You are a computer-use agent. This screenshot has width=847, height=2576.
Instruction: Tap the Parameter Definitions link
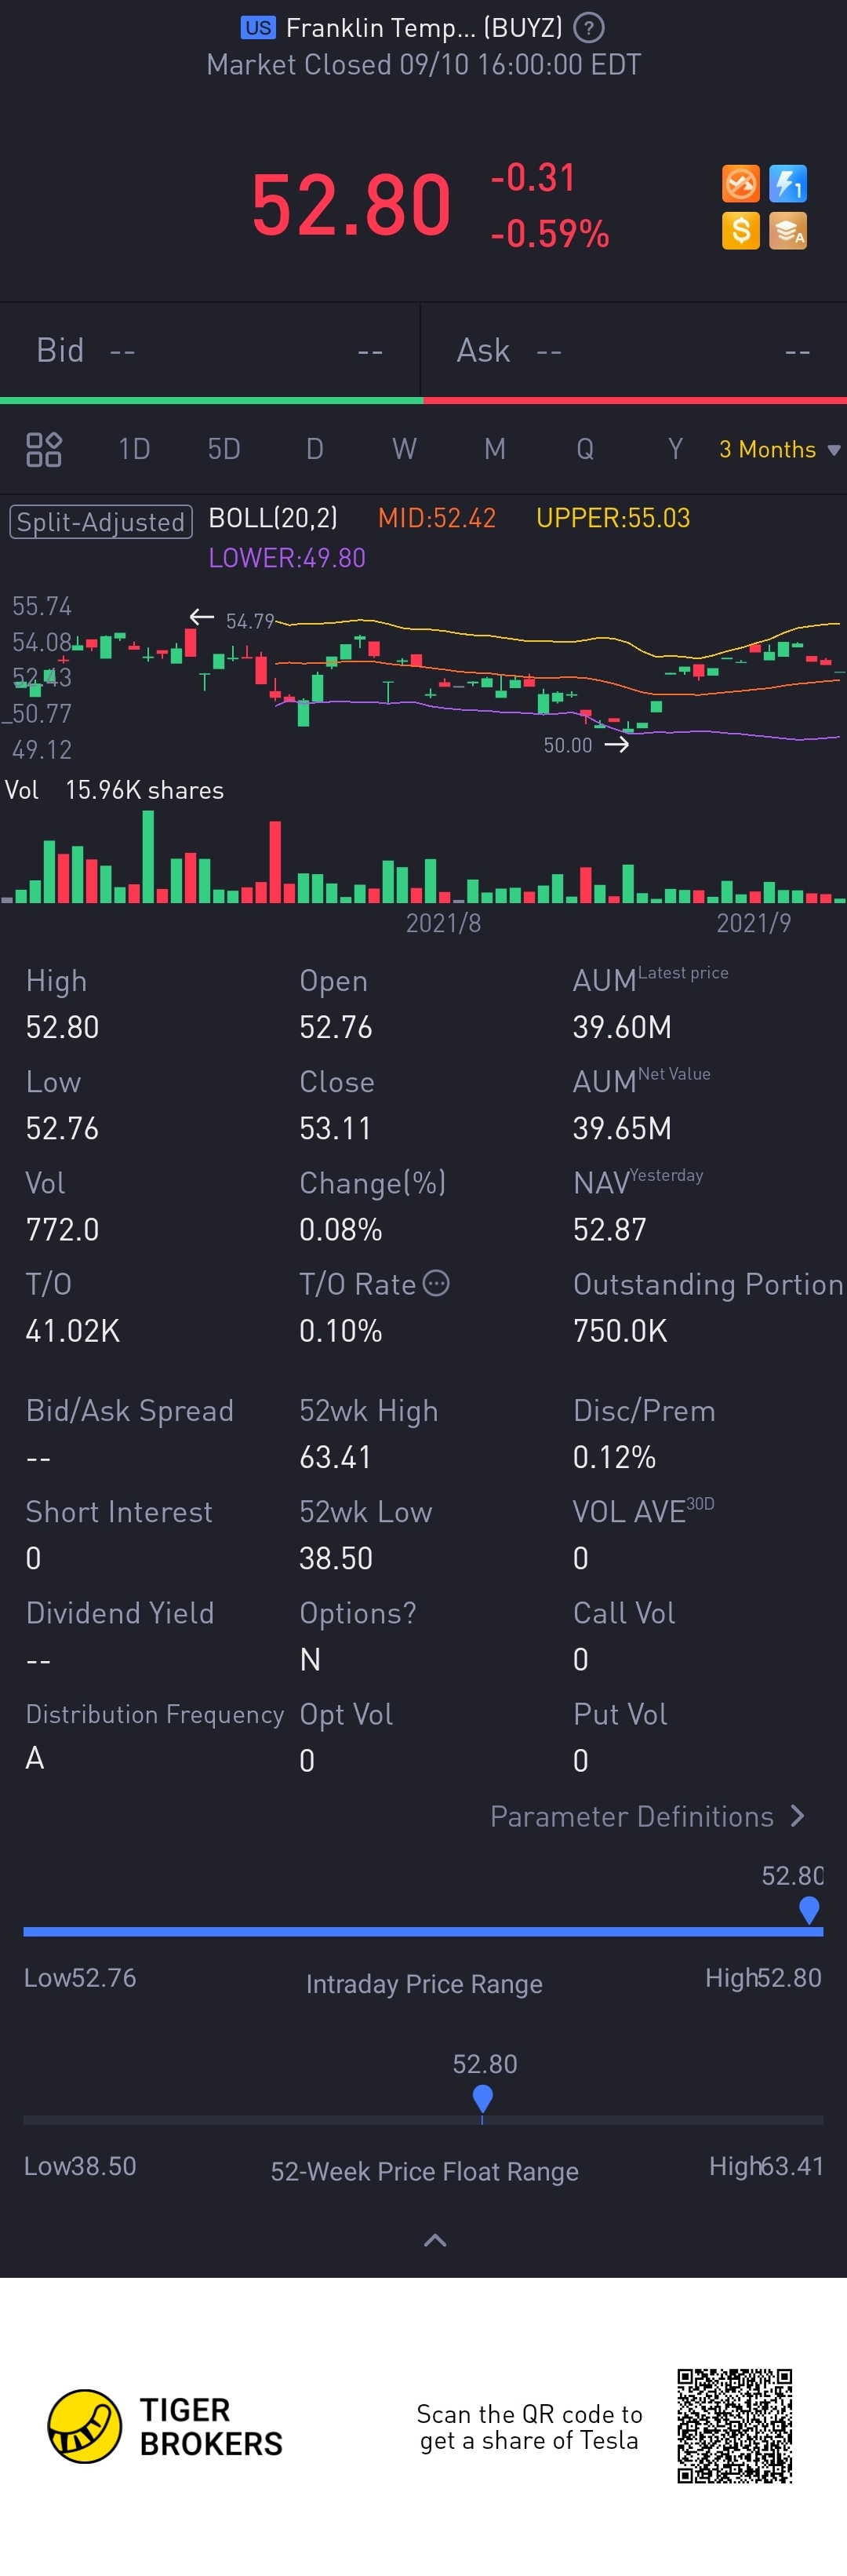(632, 1816)
